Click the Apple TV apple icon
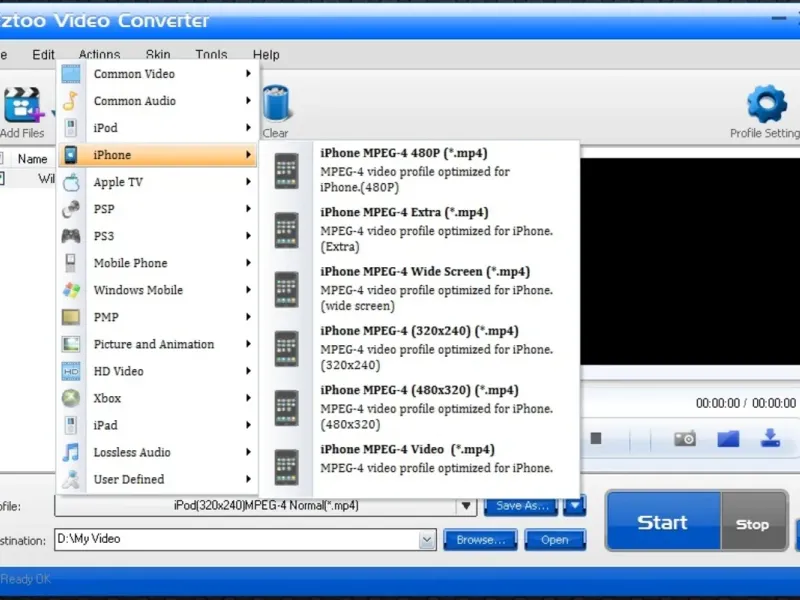The image size is (800, 600). click(x=71, y=182)
